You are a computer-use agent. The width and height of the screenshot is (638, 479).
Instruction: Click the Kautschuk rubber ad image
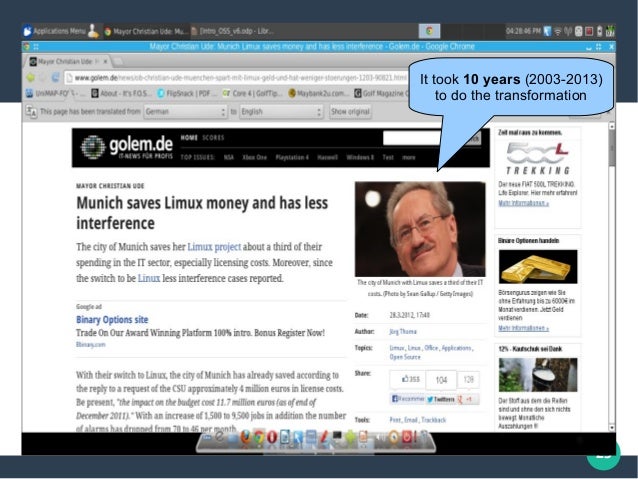point(538,375)
